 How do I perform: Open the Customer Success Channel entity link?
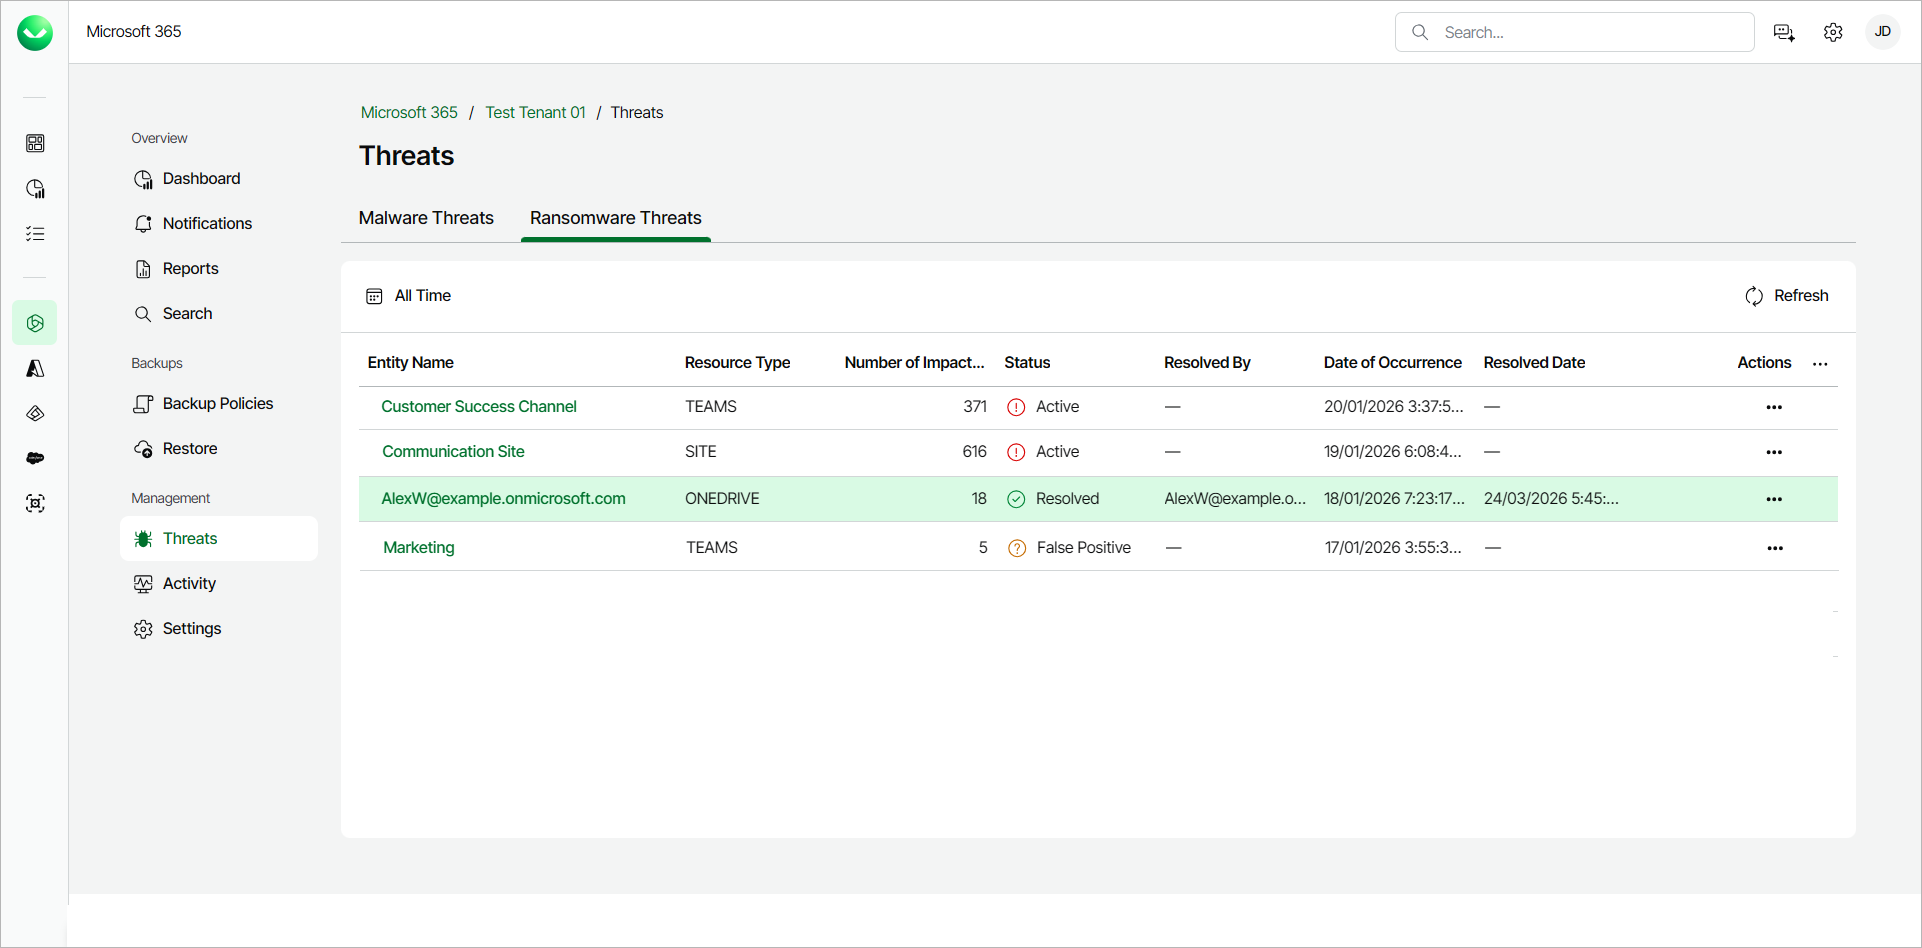pyautogui.click(x=479, y=406)
